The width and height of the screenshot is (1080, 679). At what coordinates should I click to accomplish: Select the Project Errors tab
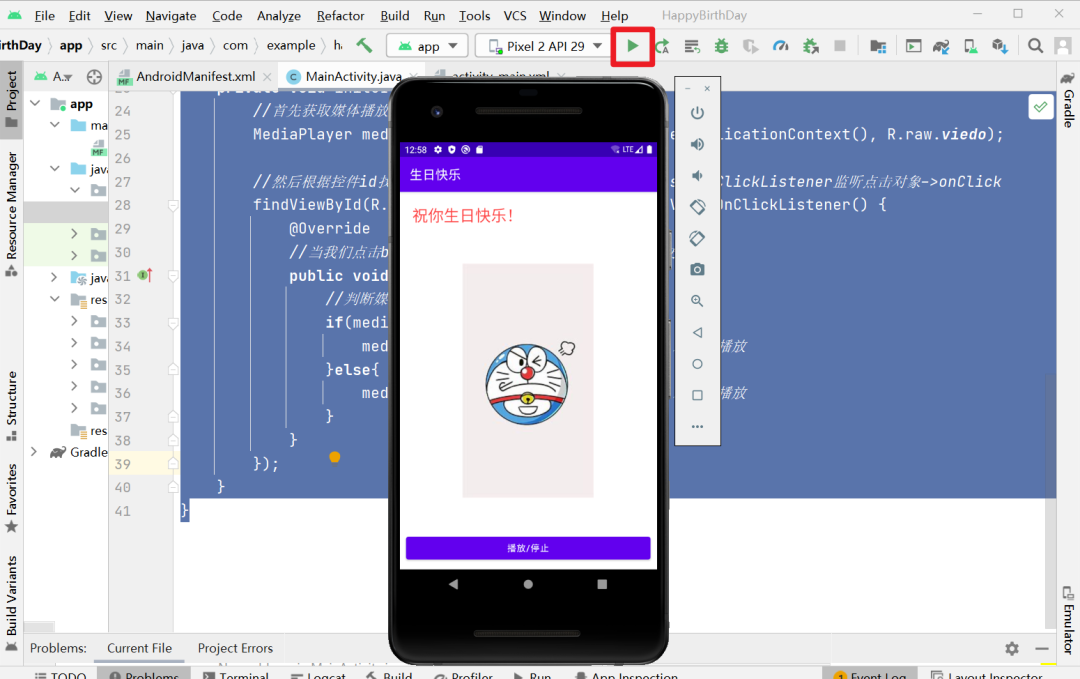pyautogui.click(x=235, y=648)
